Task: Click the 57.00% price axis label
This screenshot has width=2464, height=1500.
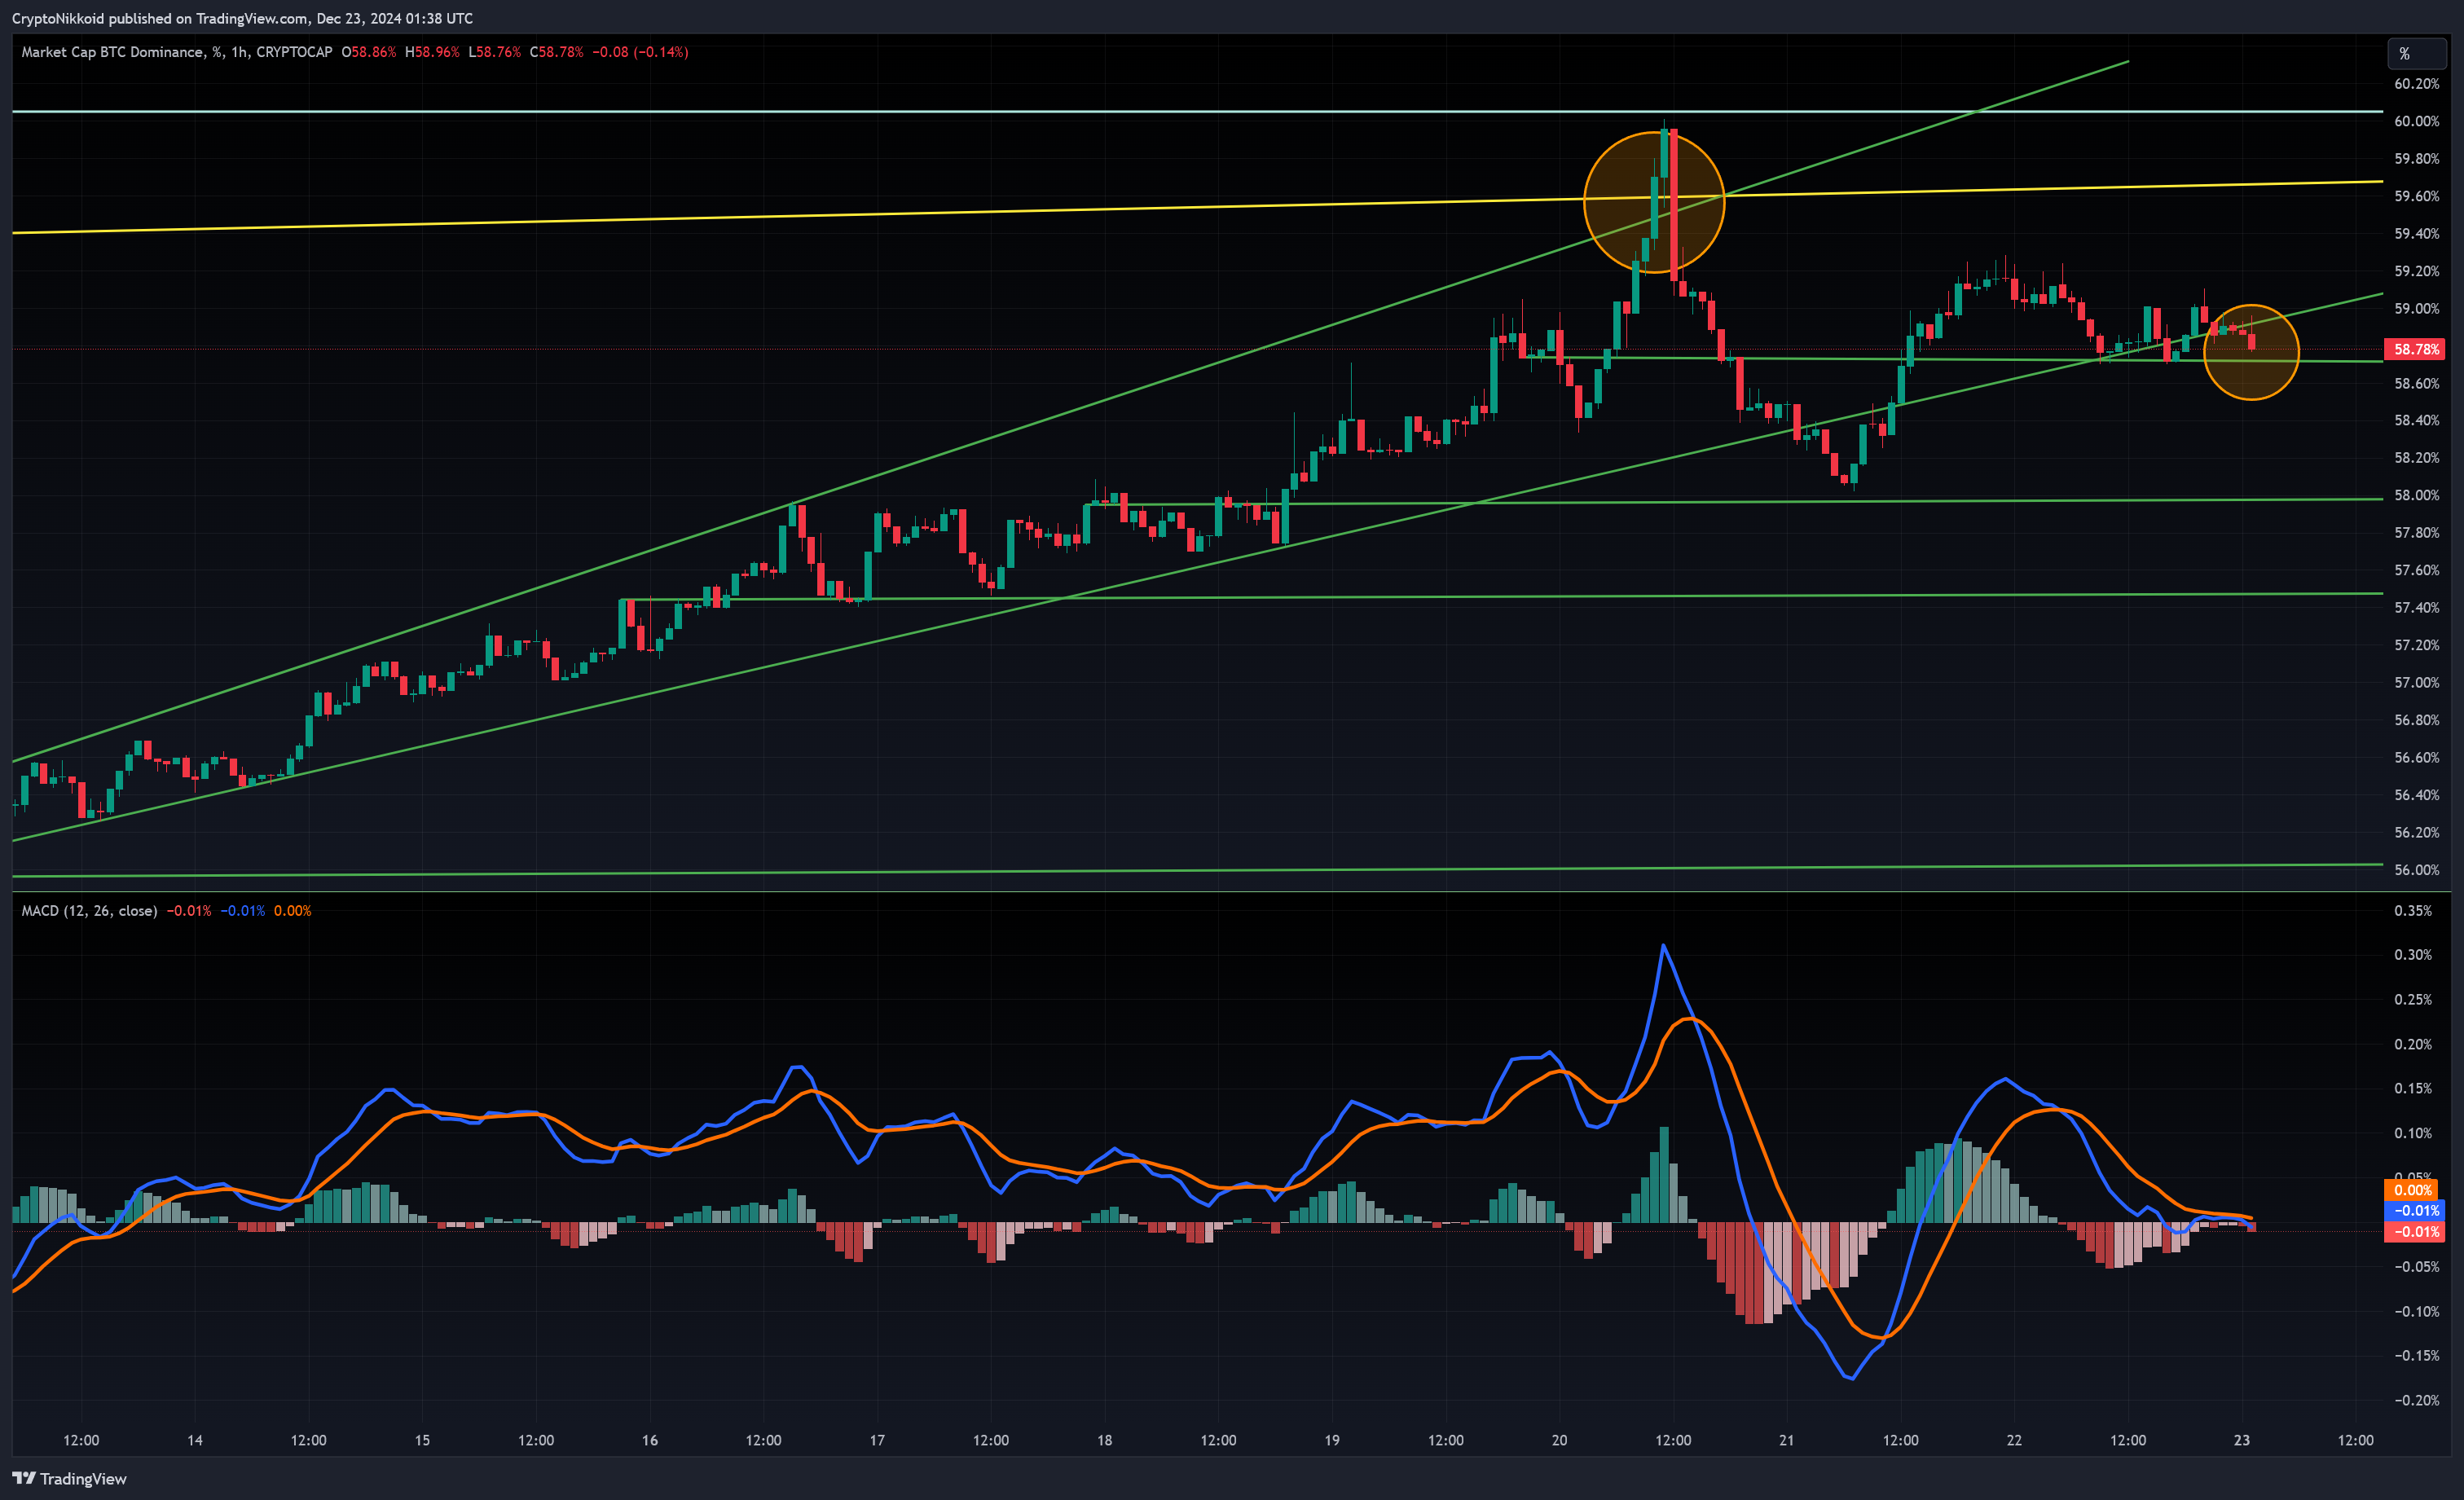Action: 2416,683
